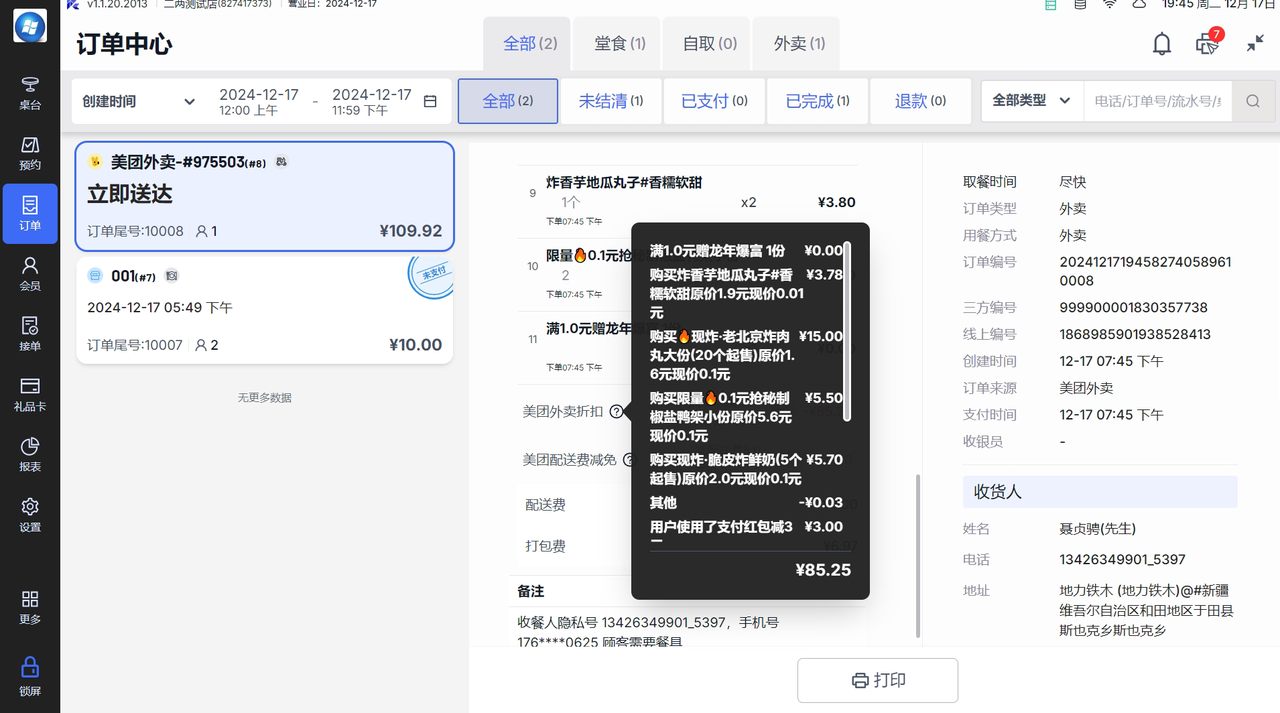Click the dine-in icon before order 001

[x=96, y=275]
